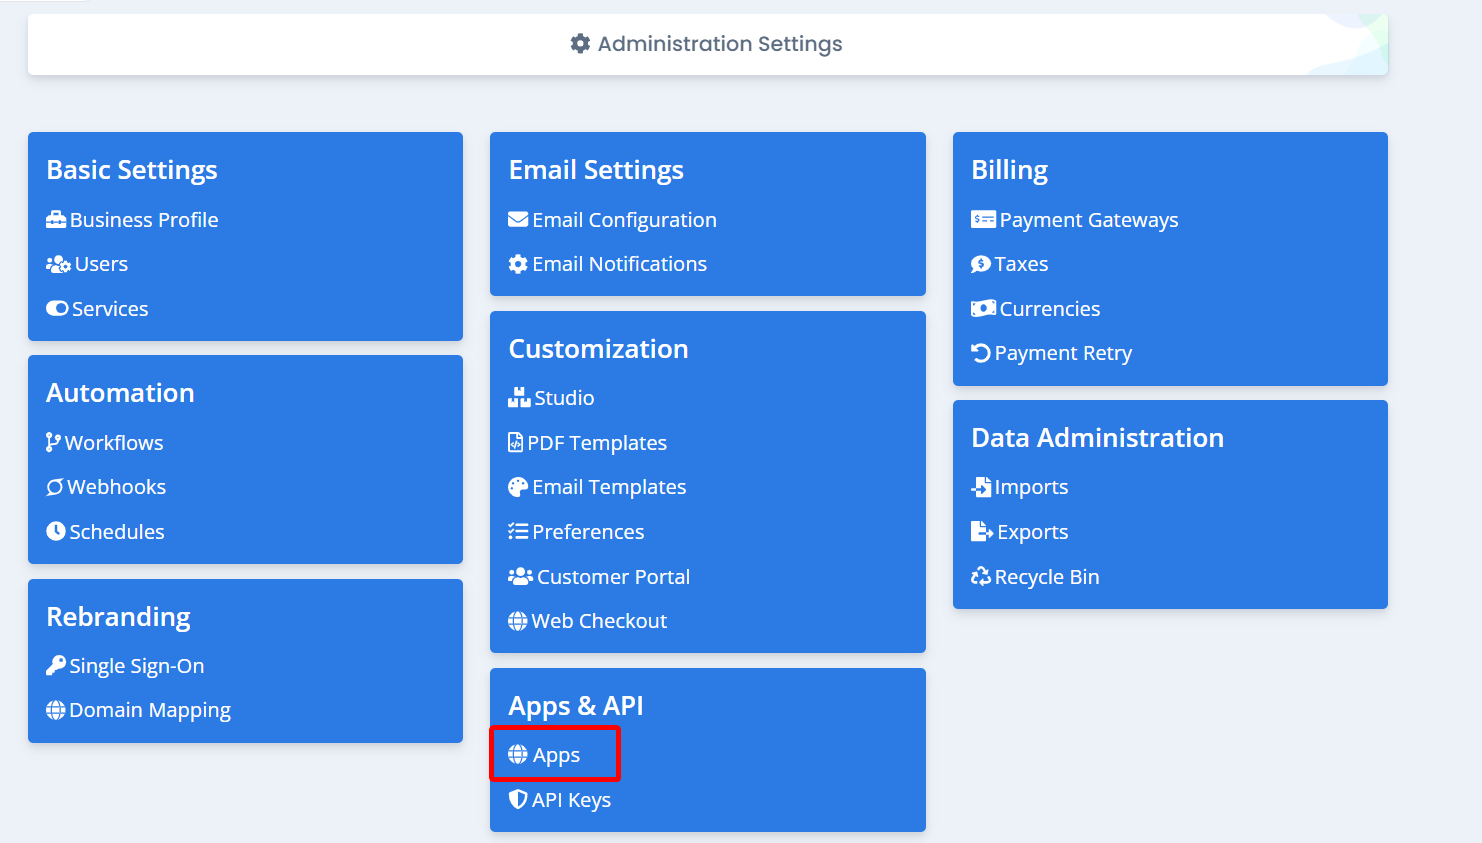This screenshot has width=1482, height=843.
Task: Click the Customer Portal people icon
Action: [520, 576]
